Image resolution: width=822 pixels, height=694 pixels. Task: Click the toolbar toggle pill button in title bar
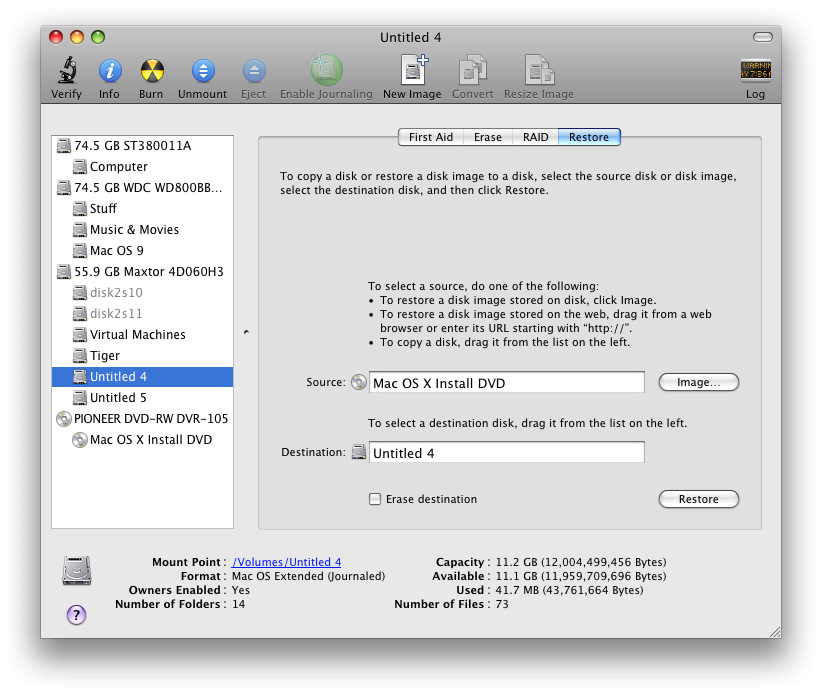pos(763,37)
